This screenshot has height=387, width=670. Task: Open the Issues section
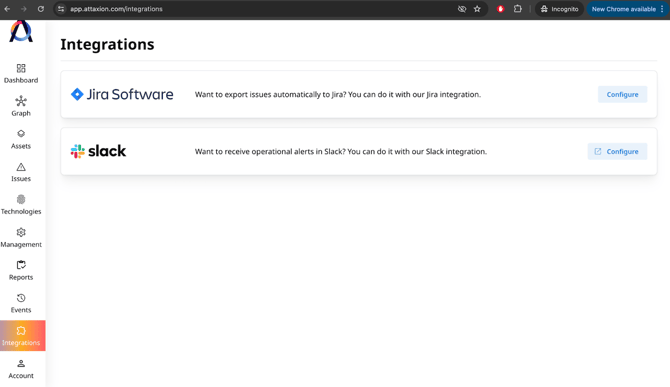click(21, 172)
